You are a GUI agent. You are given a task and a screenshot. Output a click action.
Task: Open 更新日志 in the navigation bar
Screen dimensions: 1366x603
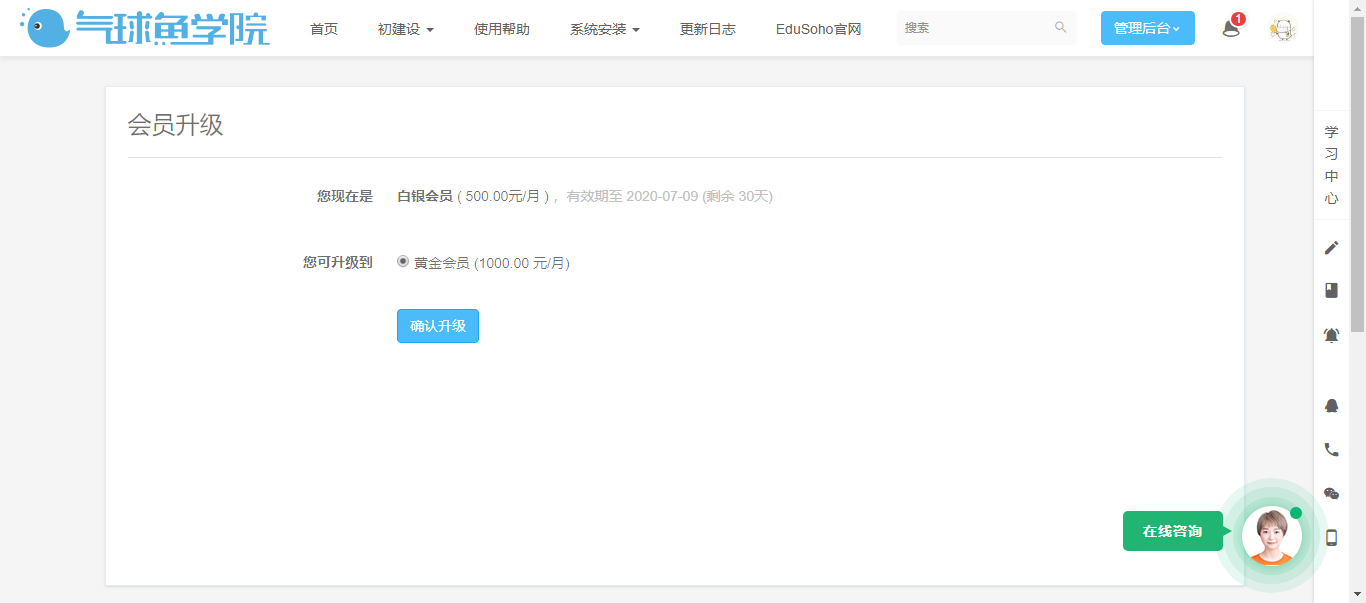(x=708, y=29)
